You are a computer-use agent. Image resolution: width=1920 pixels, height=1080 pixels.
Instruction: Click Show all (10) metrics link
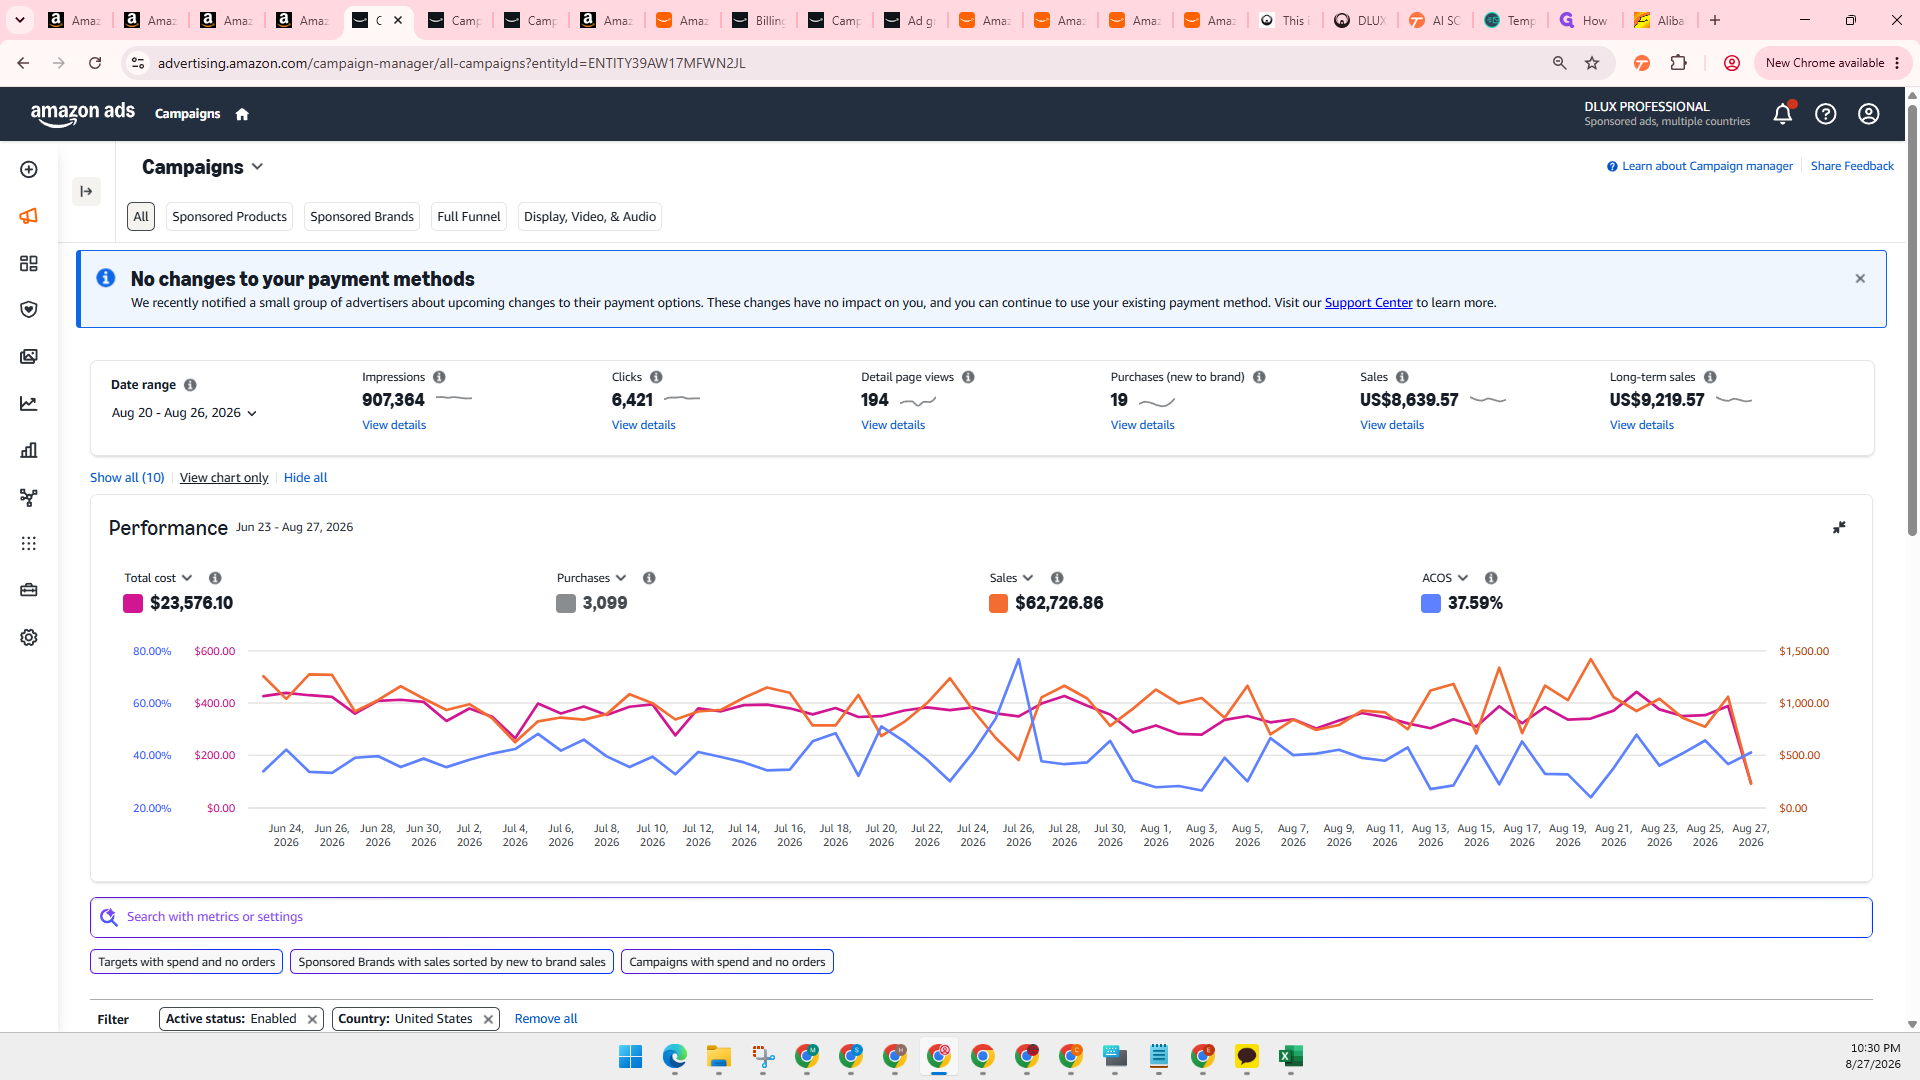click(x=127, y=478)
